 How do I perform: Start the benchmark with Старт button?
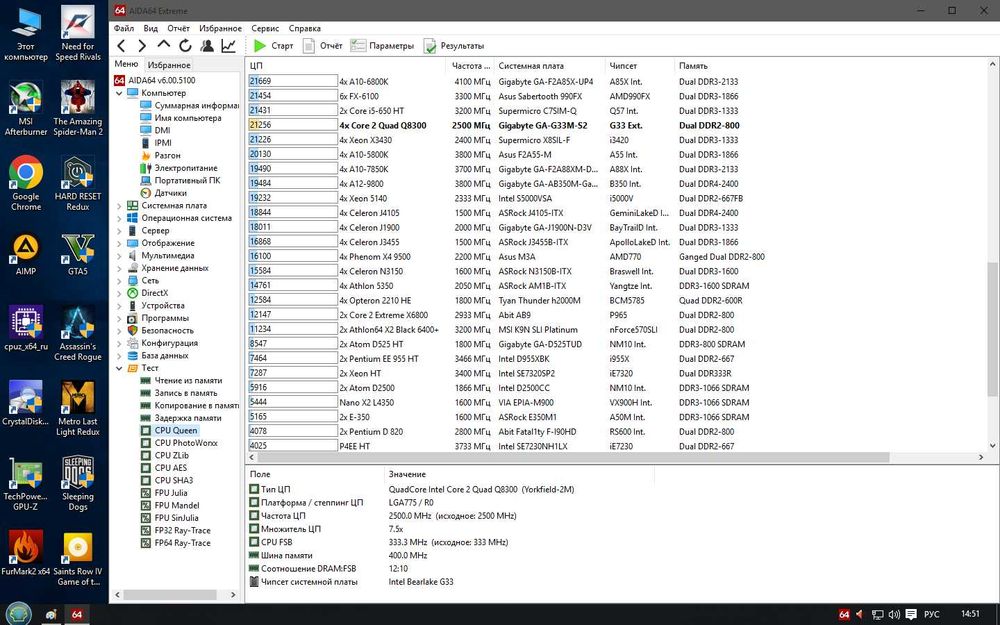coord(273,45)
